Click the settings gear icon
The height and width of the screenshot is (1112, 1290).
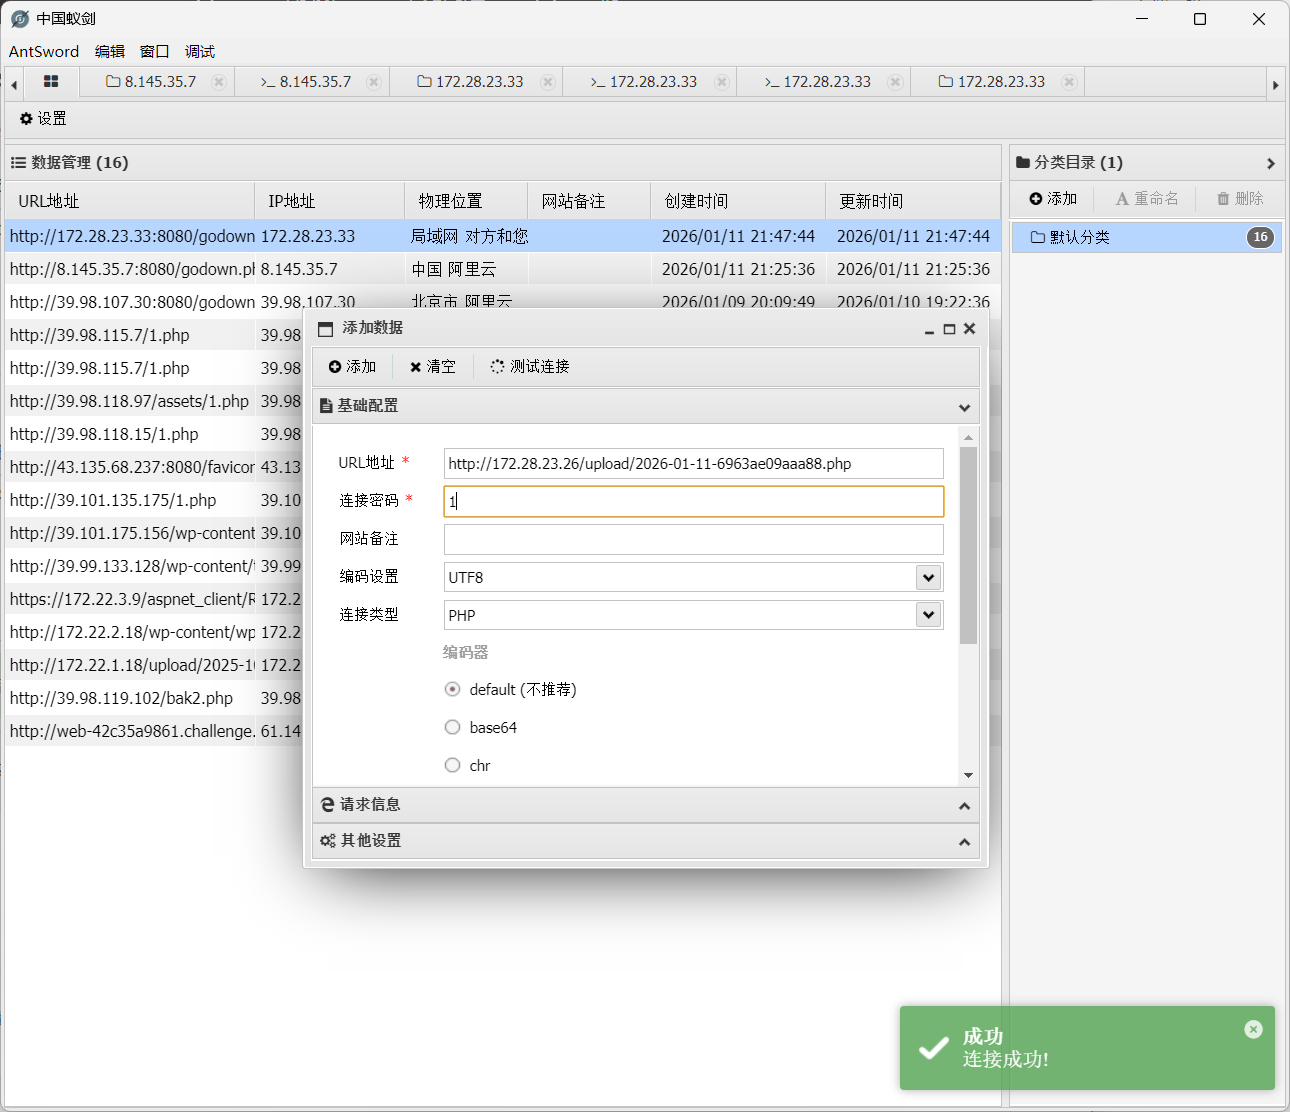point(26,118)
